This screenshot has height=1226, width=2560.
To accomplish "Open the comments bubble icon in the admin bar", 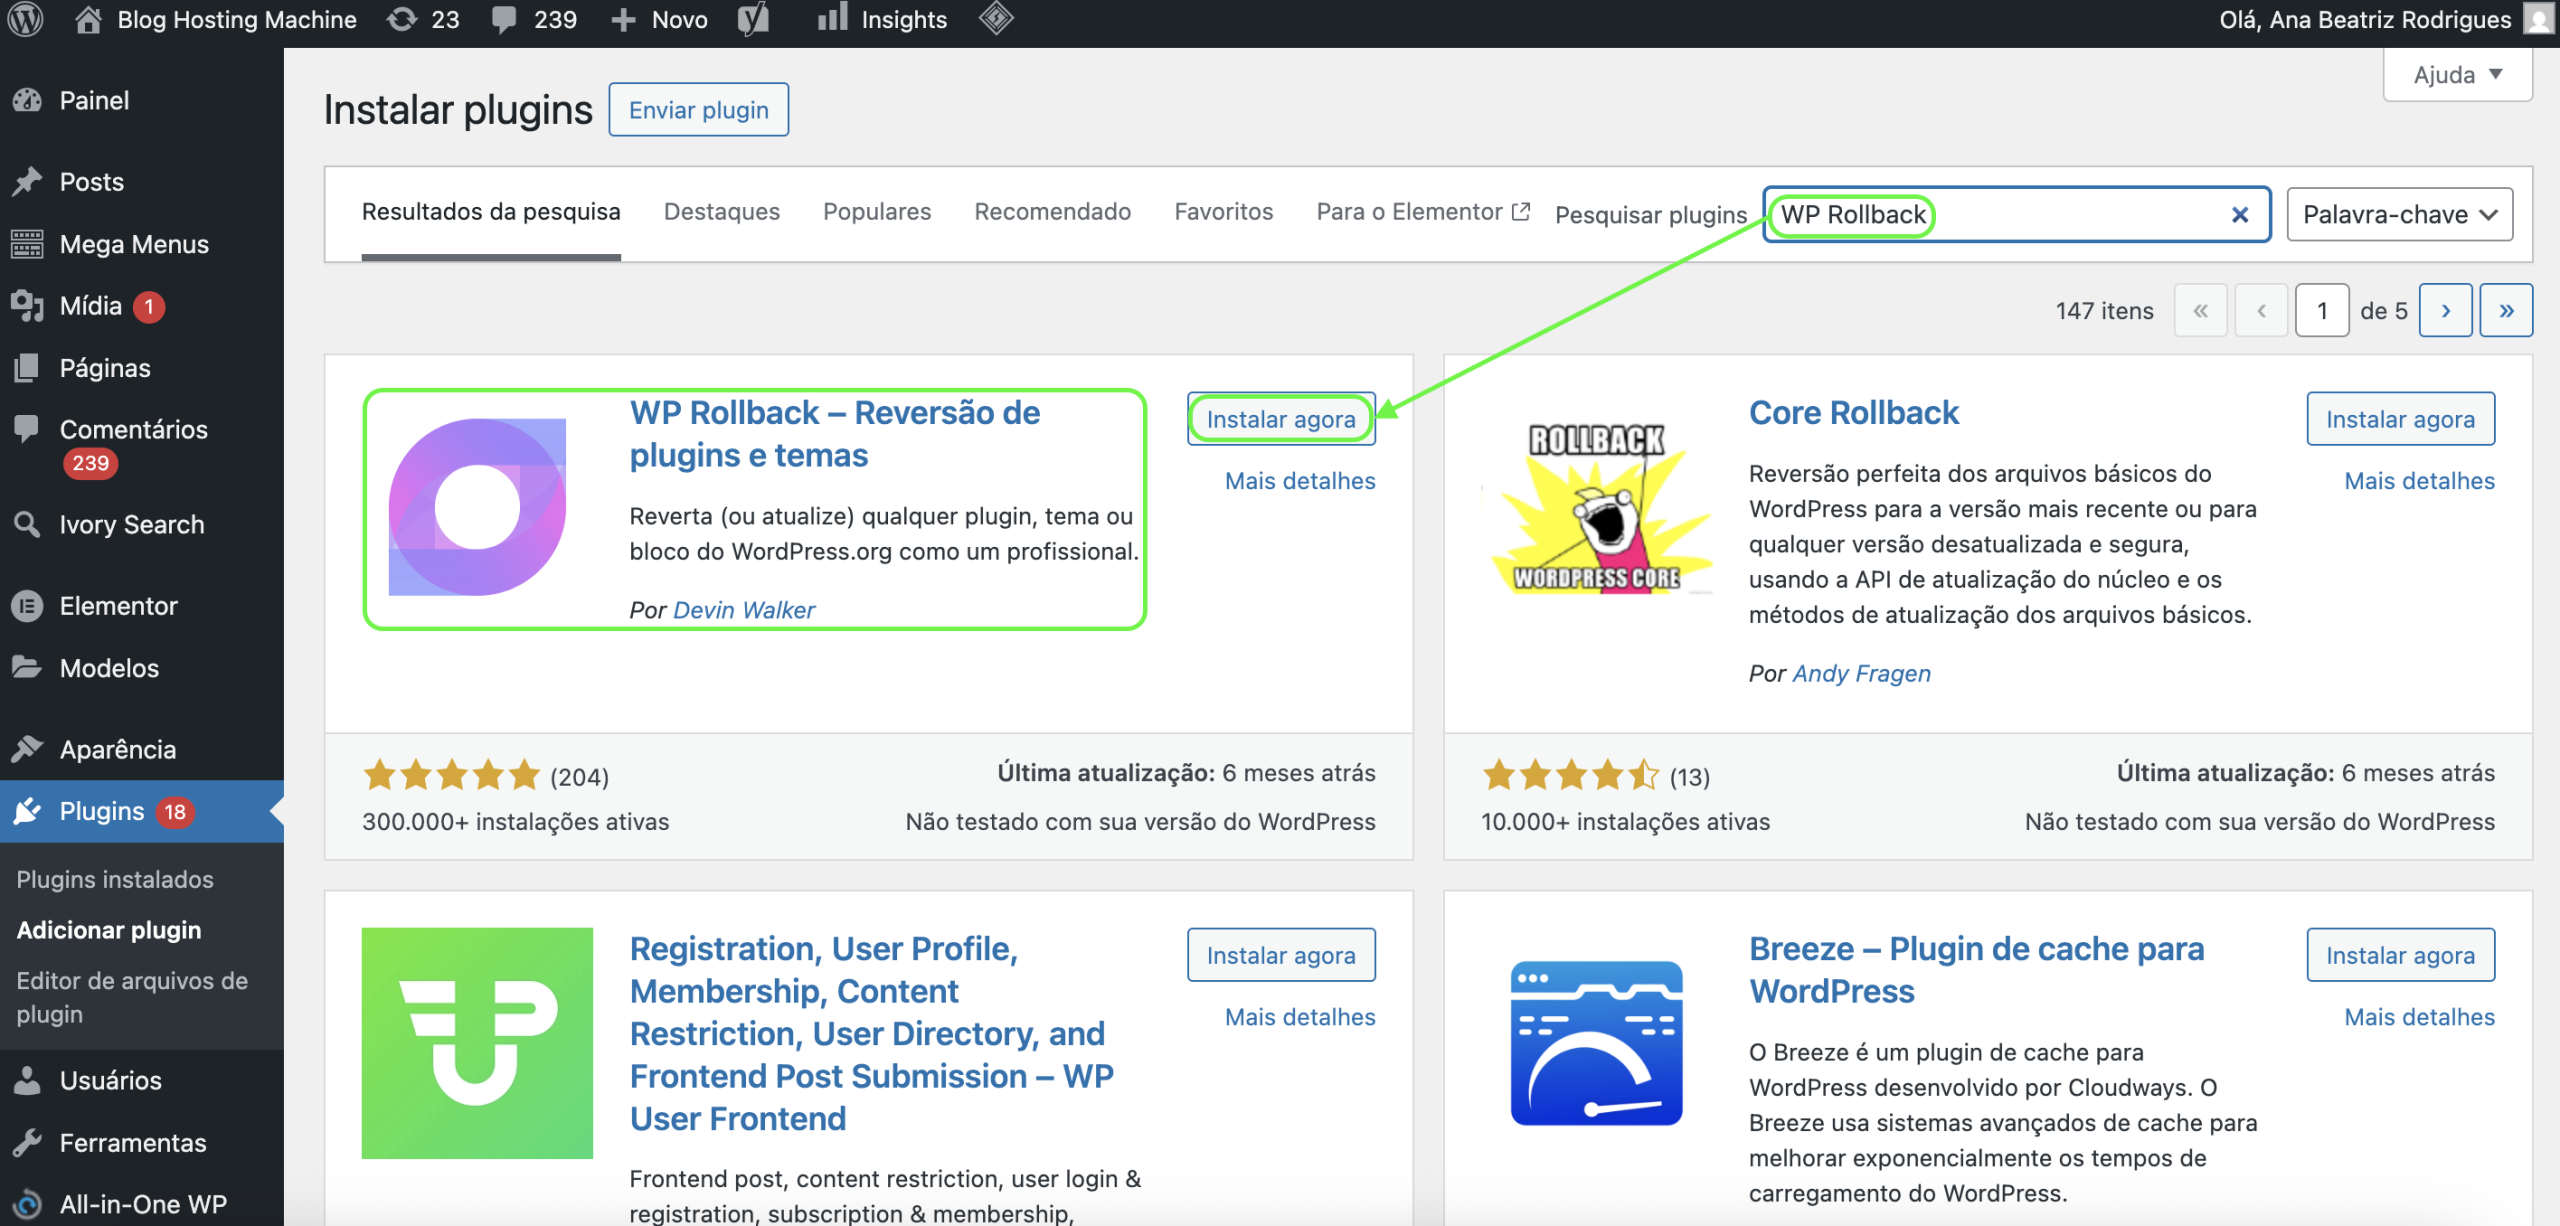I will [x=505, y=20].
